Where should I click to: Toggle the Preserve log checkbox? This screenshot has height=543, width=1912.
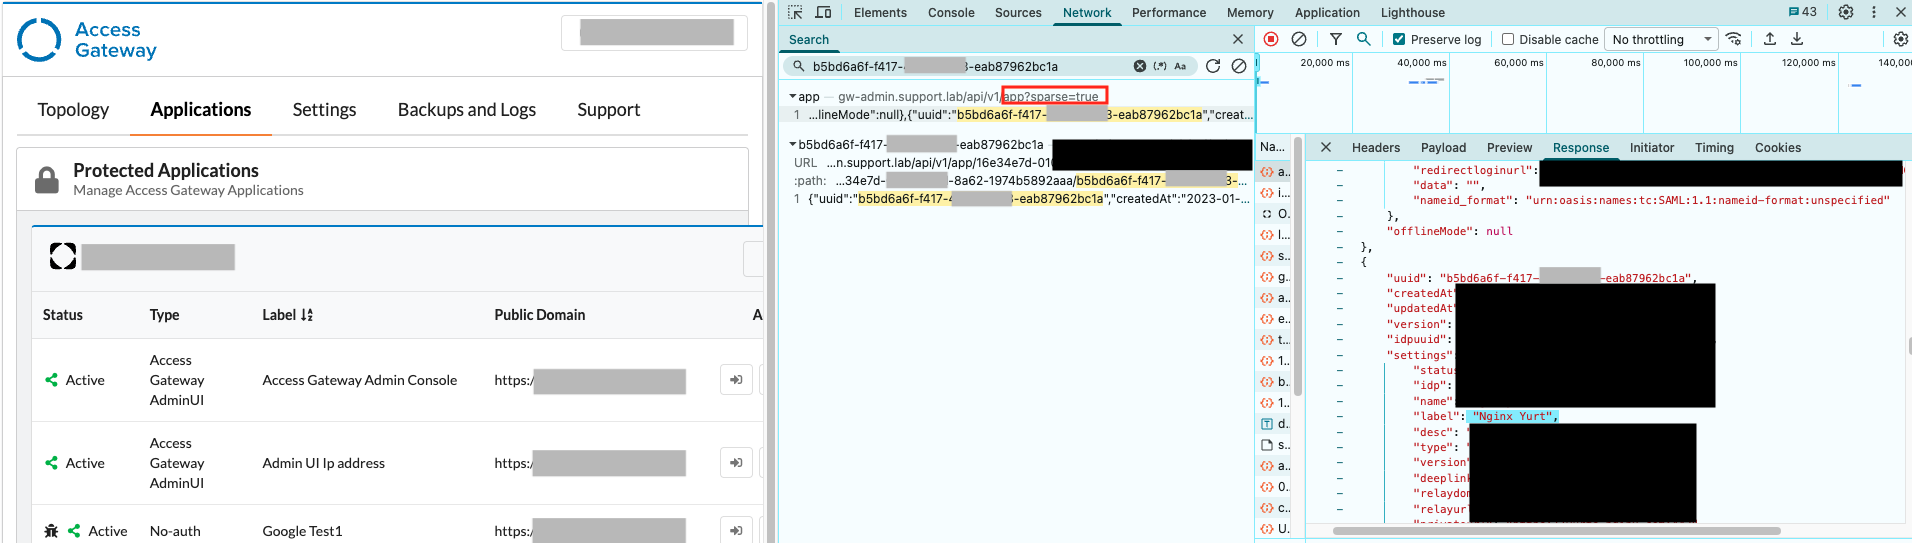pyautogui.click(x=1399, y=39)
